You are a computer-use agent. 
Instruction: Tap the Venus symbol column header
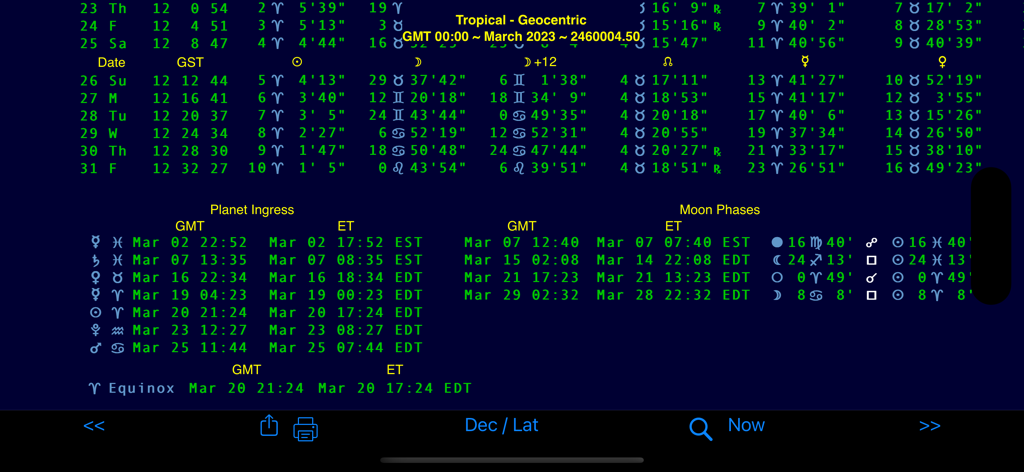941,62
